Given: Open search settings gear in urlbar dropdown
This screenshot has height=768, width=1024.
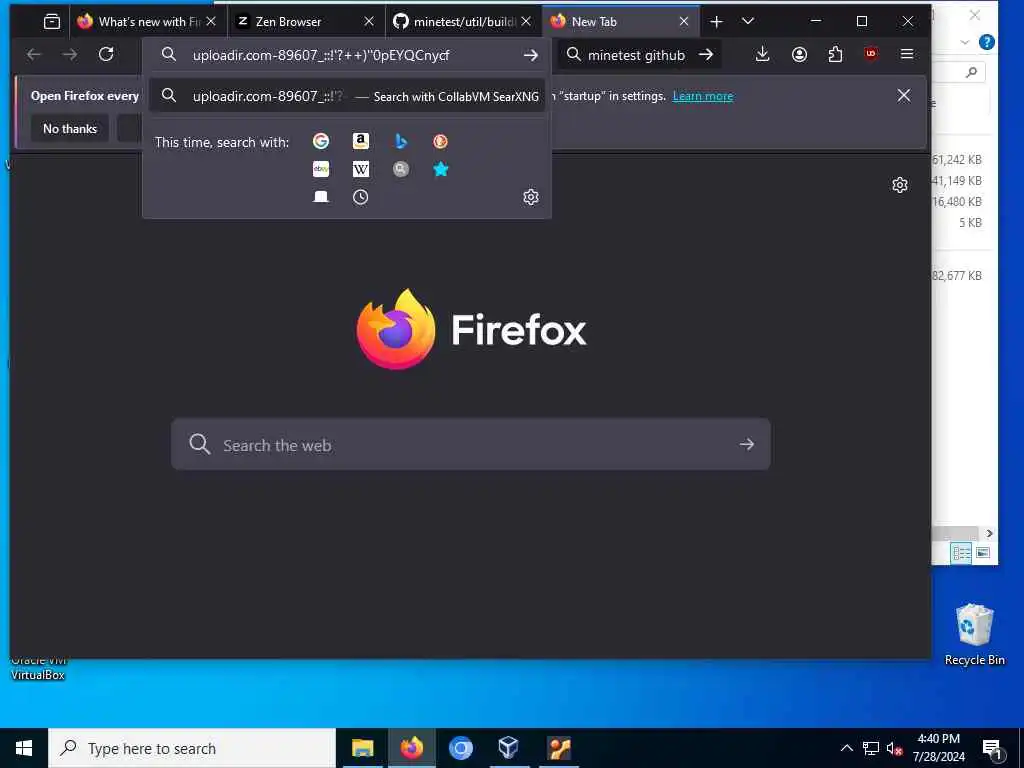Looking at the screenshot, I should point(531,197).
